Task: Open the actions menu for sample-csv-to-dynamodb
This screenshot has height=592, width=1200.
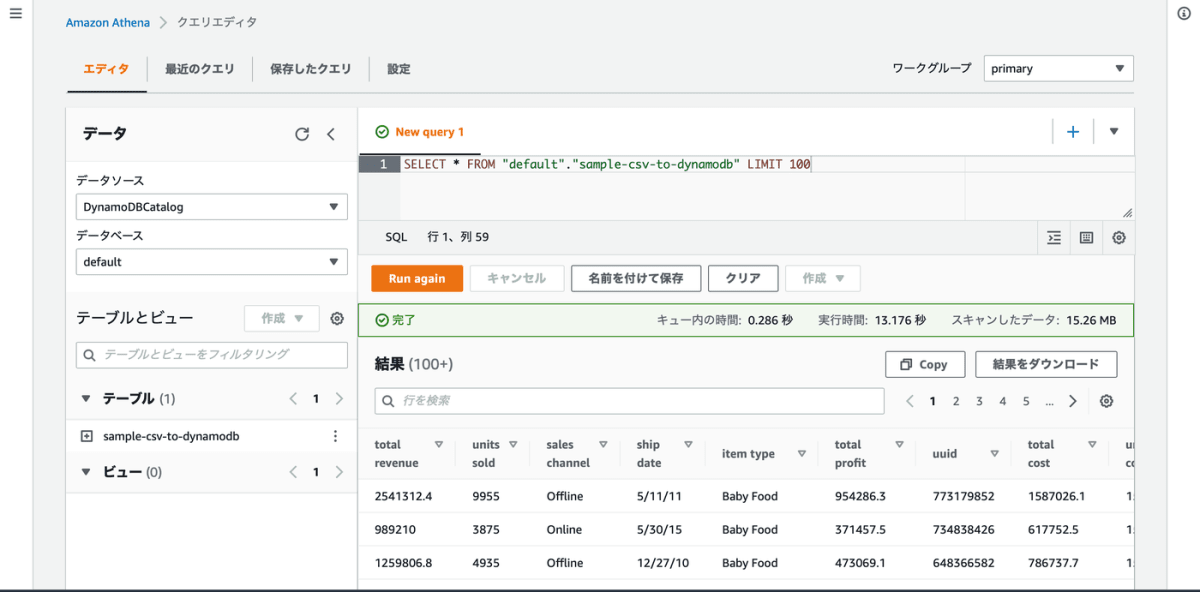Action: [x=335, y=436]
